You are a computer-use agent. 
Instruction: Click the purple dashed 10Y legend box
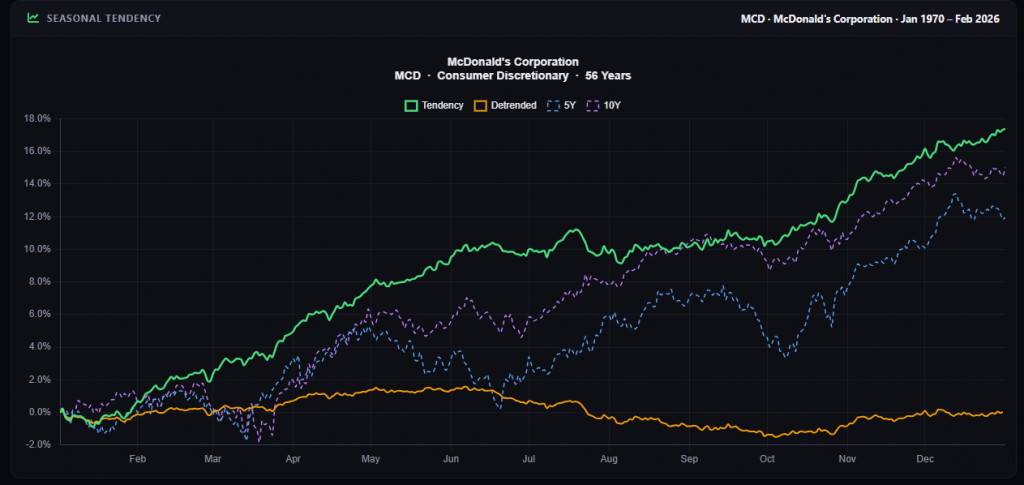593,105
